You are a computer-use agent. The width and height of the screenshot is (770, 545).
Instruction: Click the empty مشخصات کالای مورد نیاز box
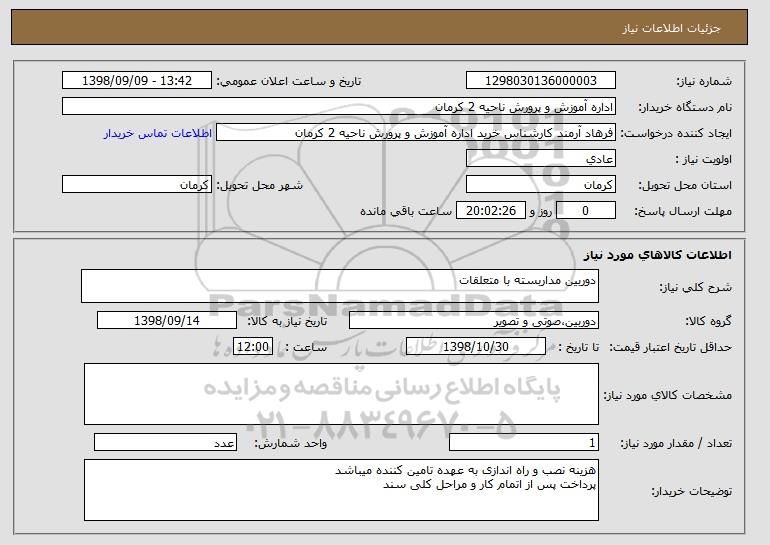pos(341,394)
